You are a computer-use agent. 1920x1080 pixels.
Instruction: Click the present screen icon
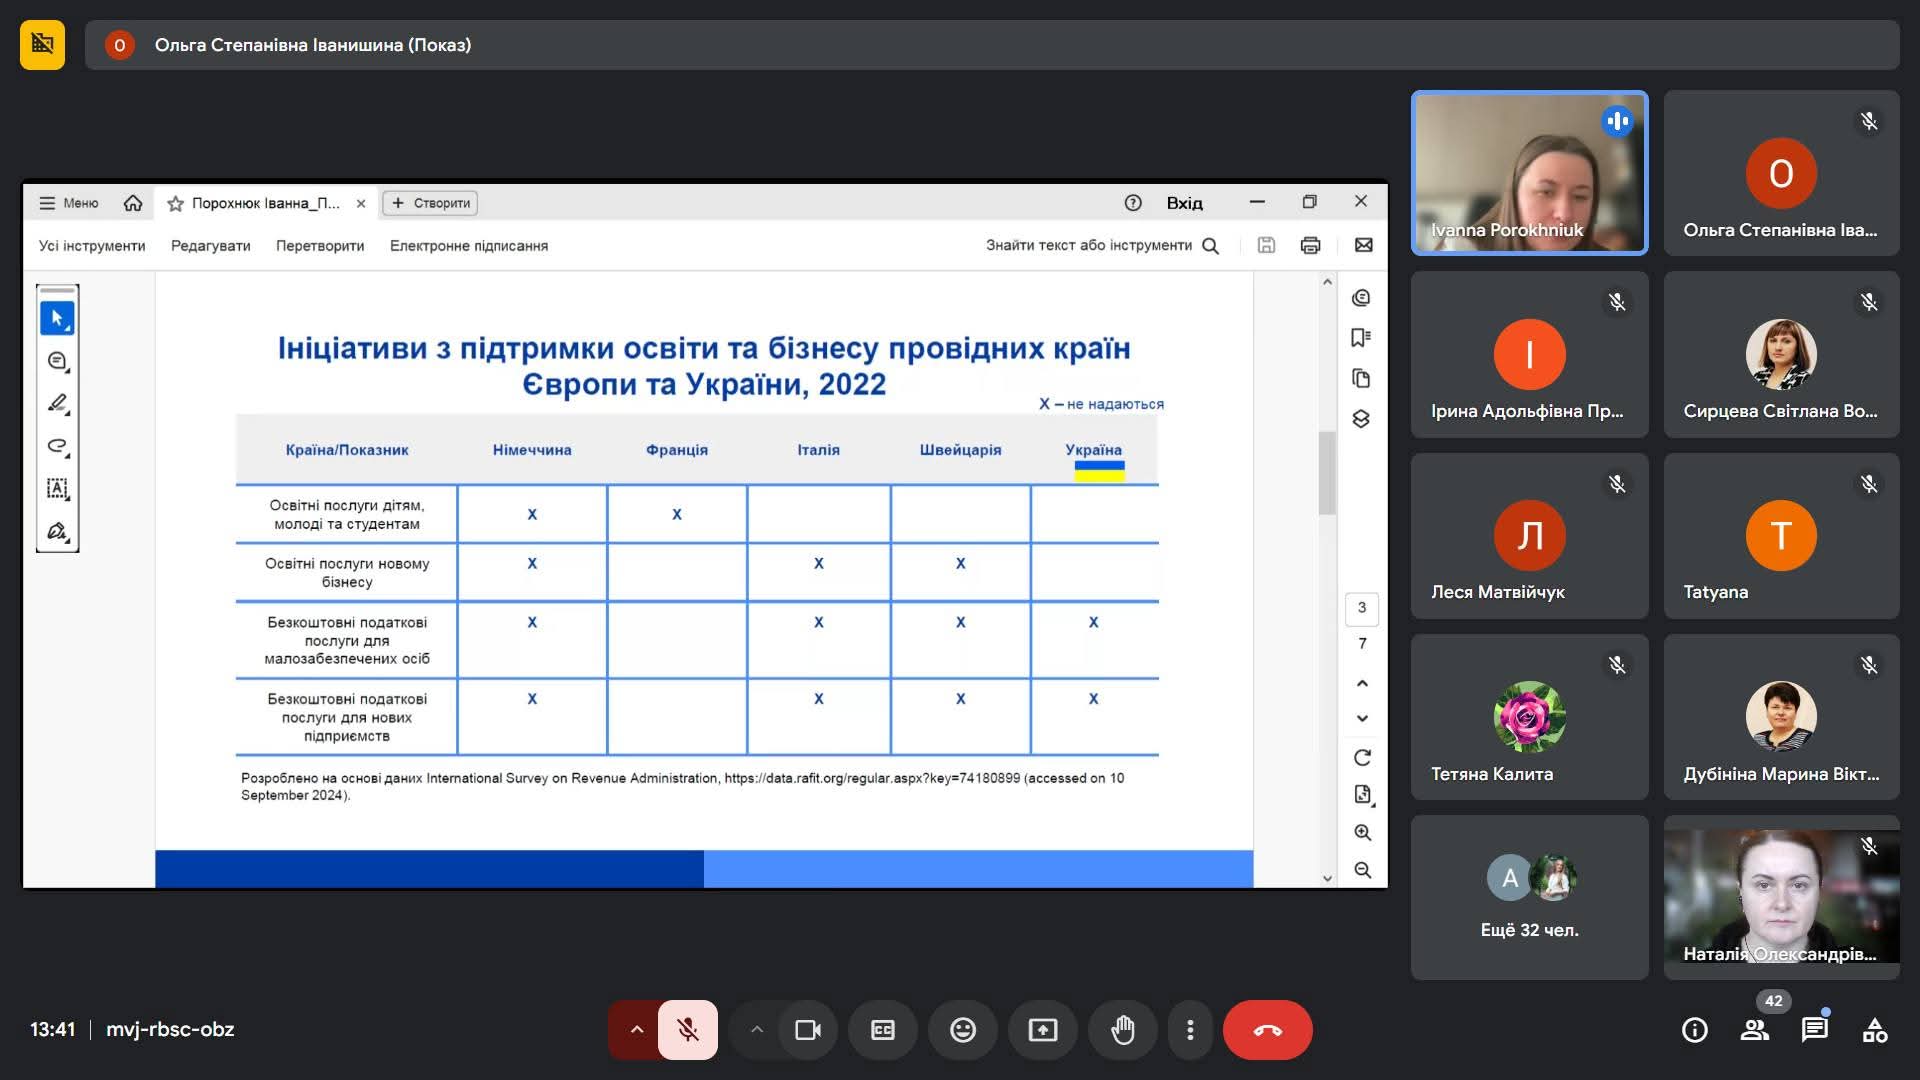pyautogui.click(x=1042, y=1029)
